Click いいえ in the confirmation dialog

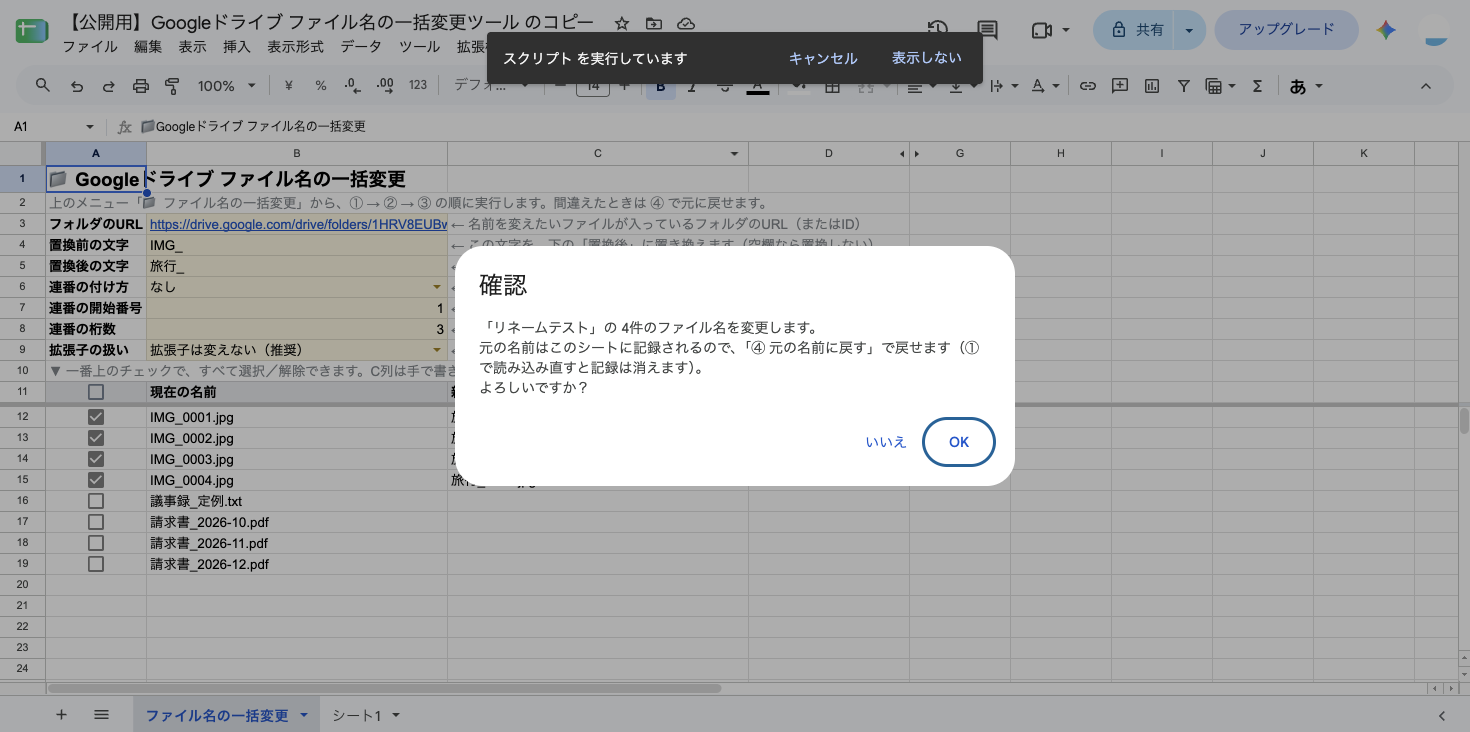[886, 442]
